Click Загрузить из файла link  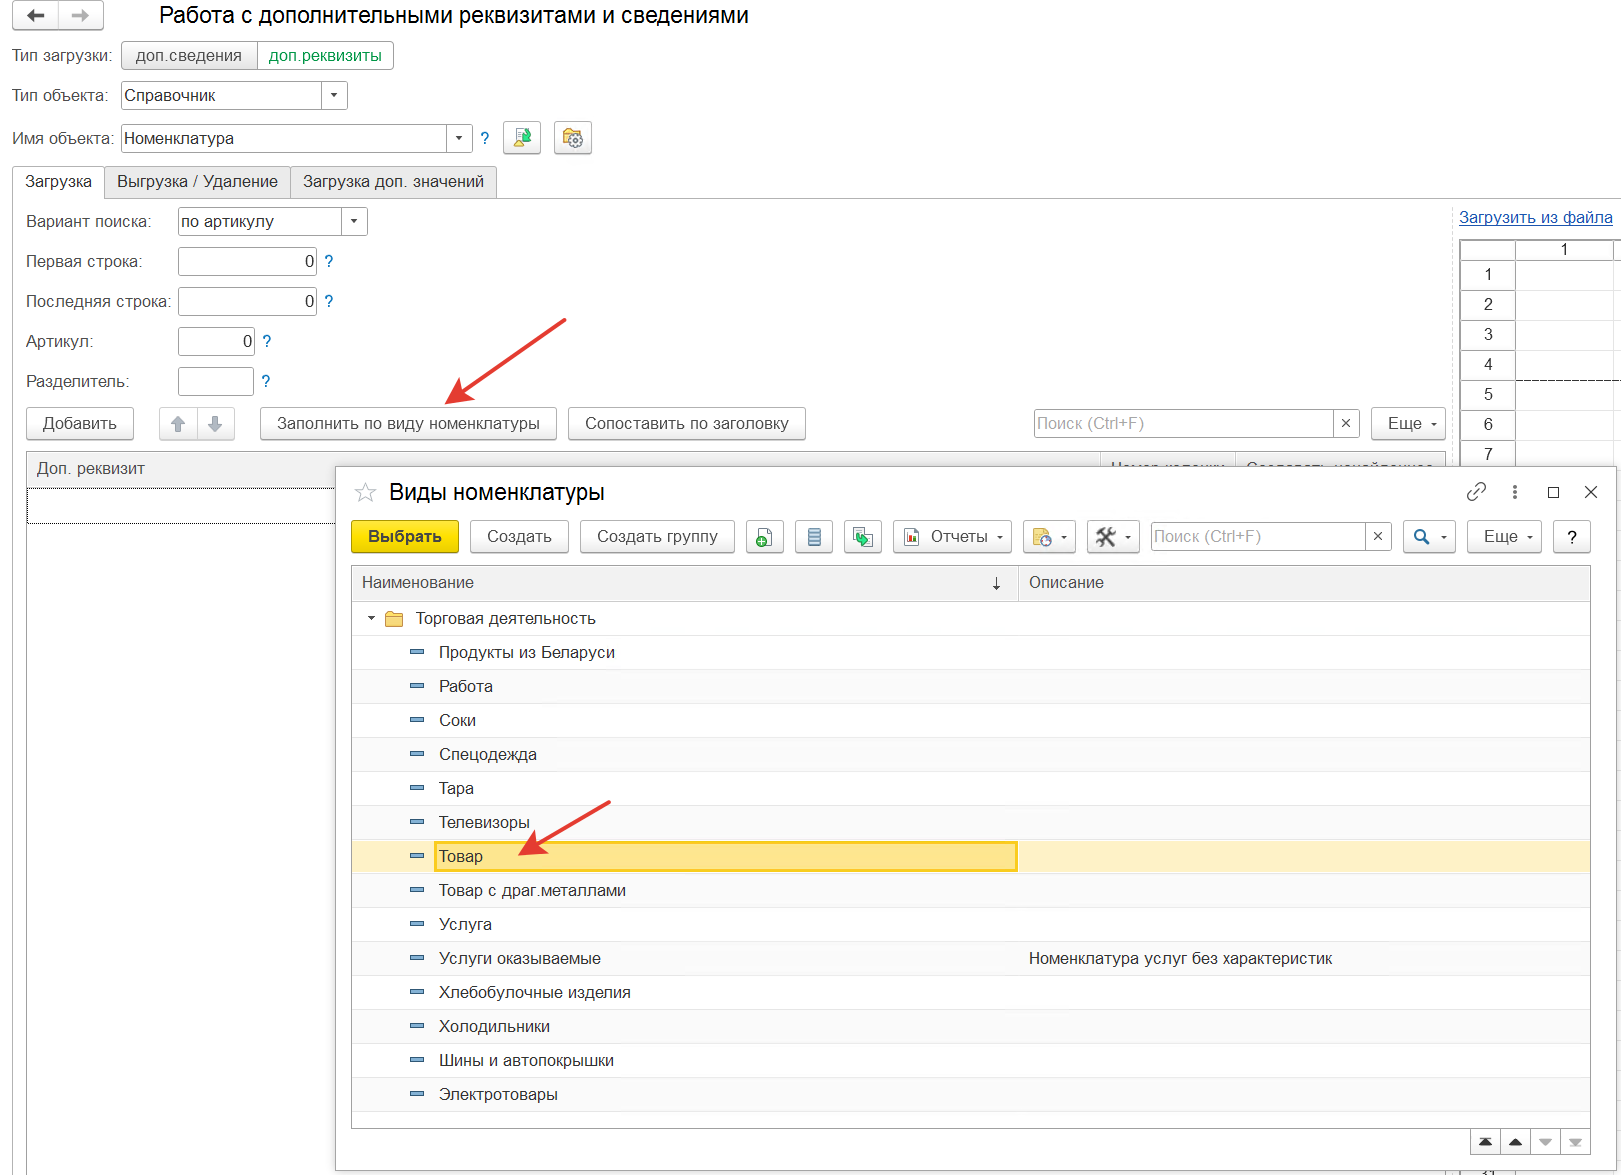(x=1535, y=218)
